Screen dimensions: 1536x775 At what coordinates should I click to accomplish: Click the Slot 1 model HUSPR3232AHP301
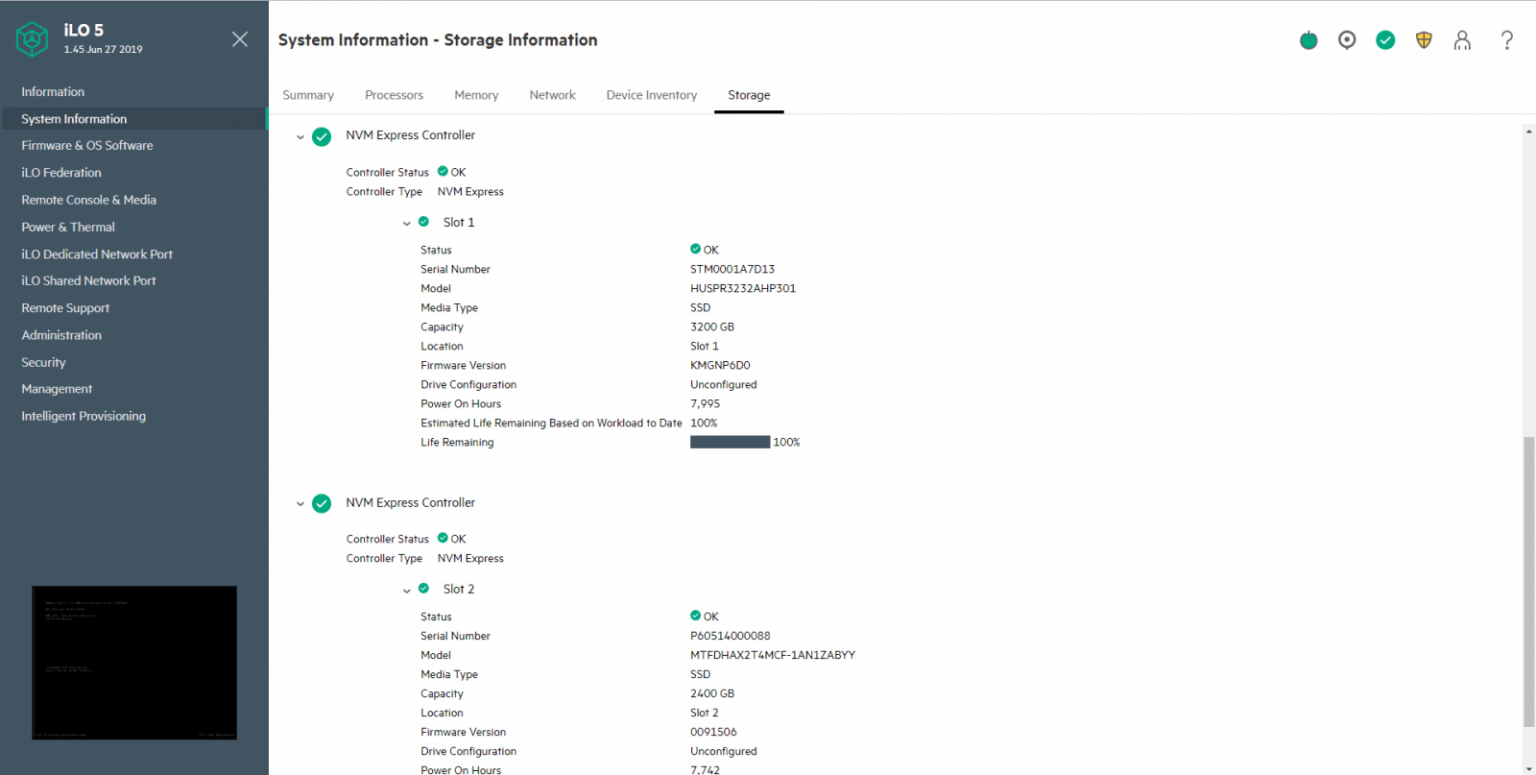pos(743,288)
